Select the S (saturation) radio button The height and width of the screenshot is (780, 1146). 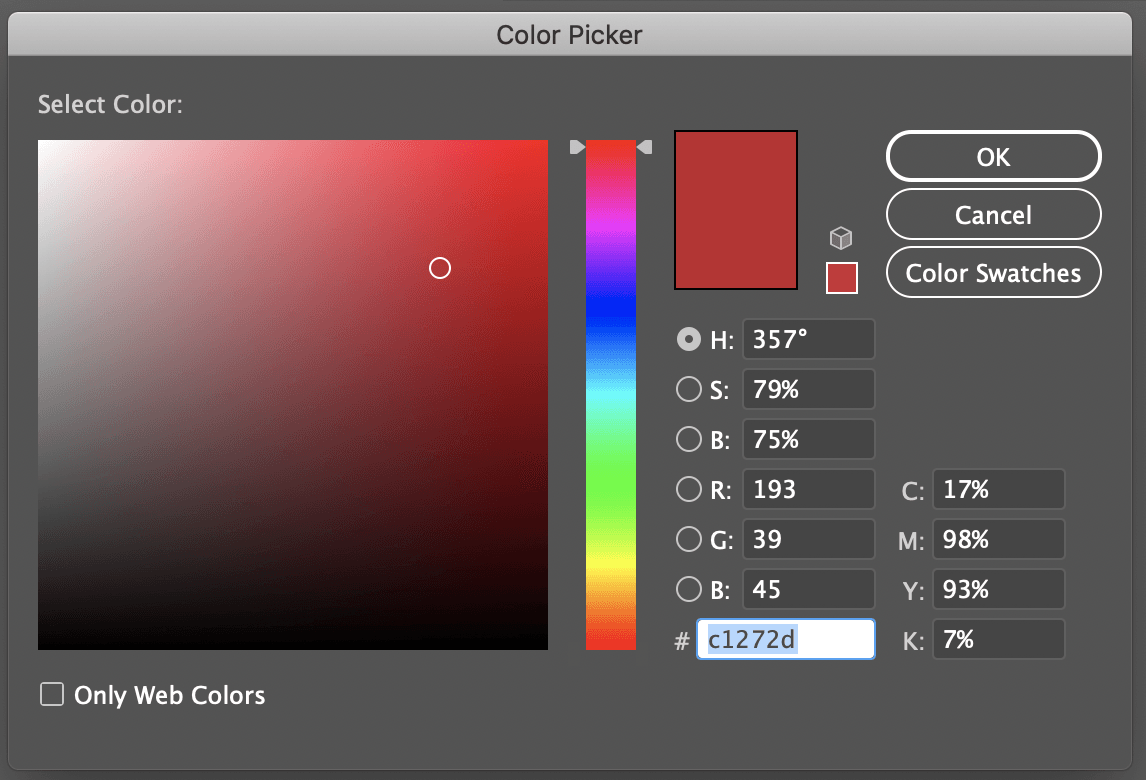pos(689,389)
